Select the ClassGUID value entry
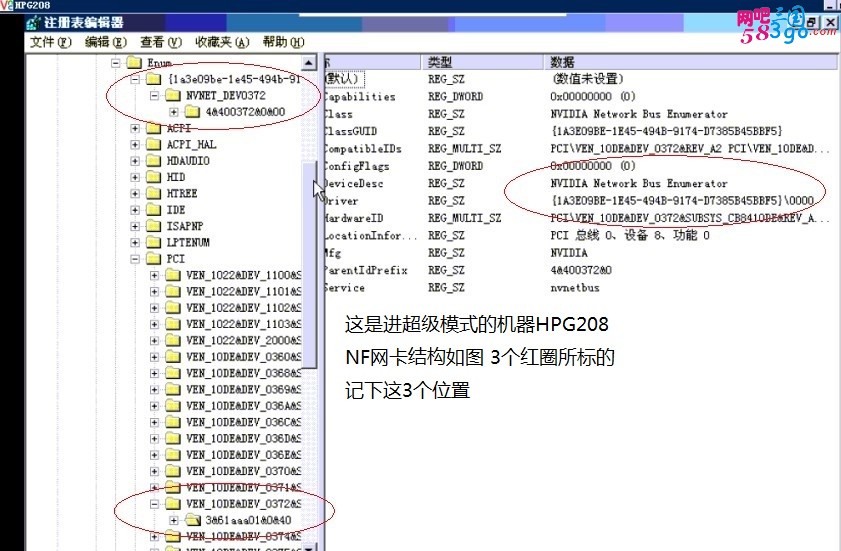Image resolution: width=841 pixels, height=551 pixels. point(351,131)
